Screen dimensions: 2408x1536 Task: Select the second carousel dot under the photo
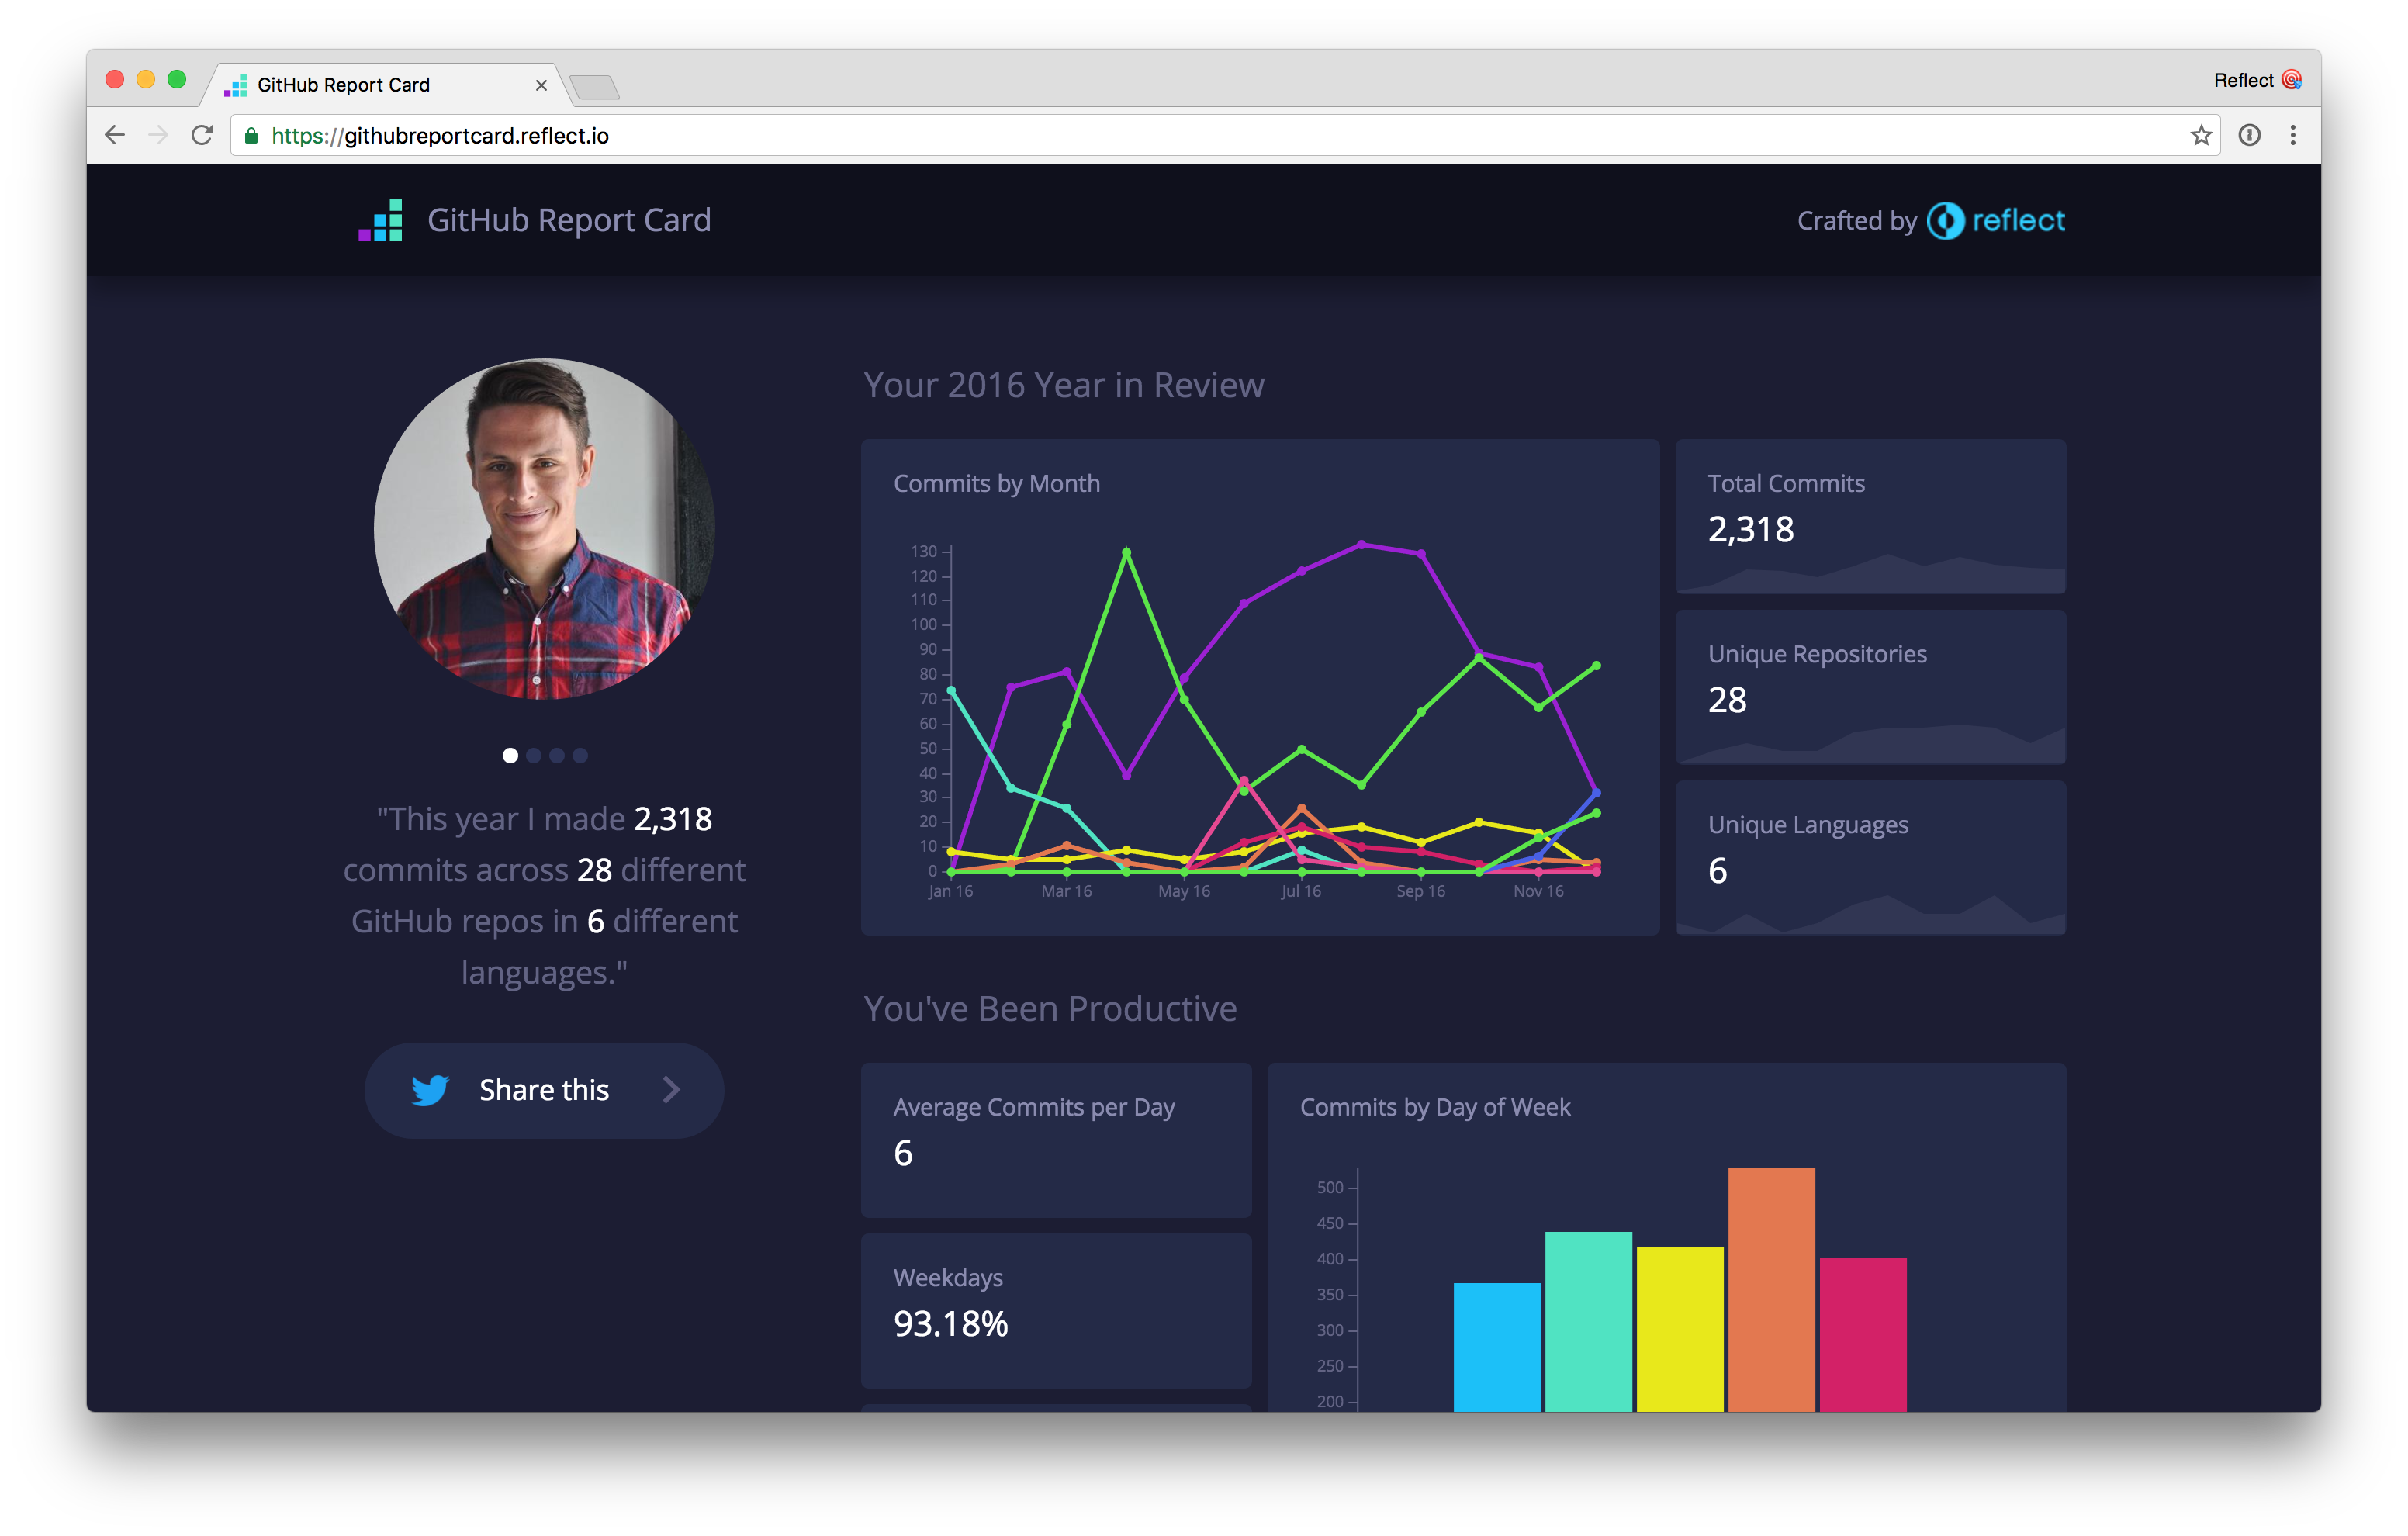pos(534,755)
